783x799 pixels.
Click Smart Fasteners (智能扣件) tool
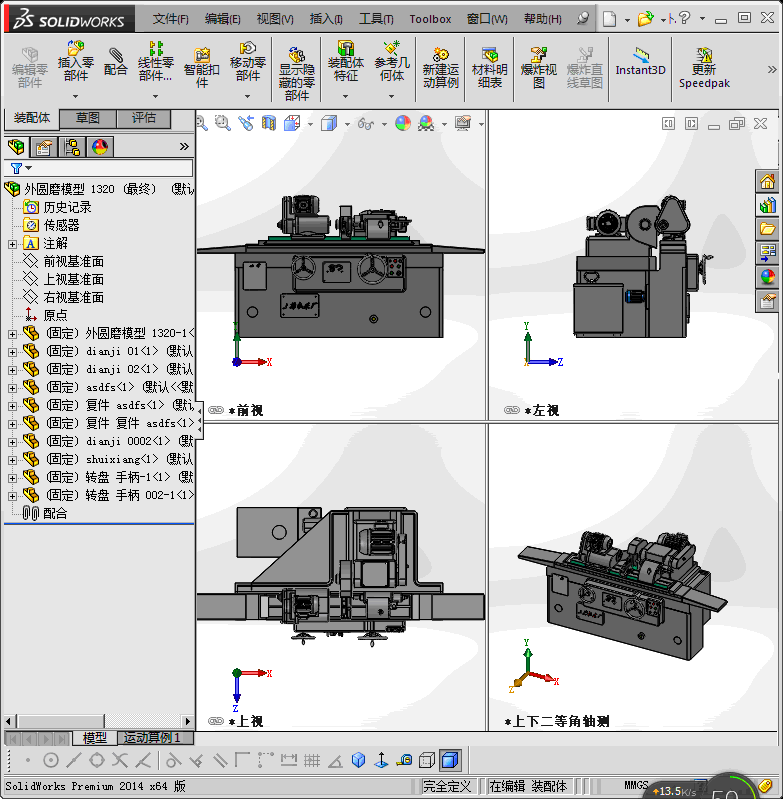coord(202,67)
